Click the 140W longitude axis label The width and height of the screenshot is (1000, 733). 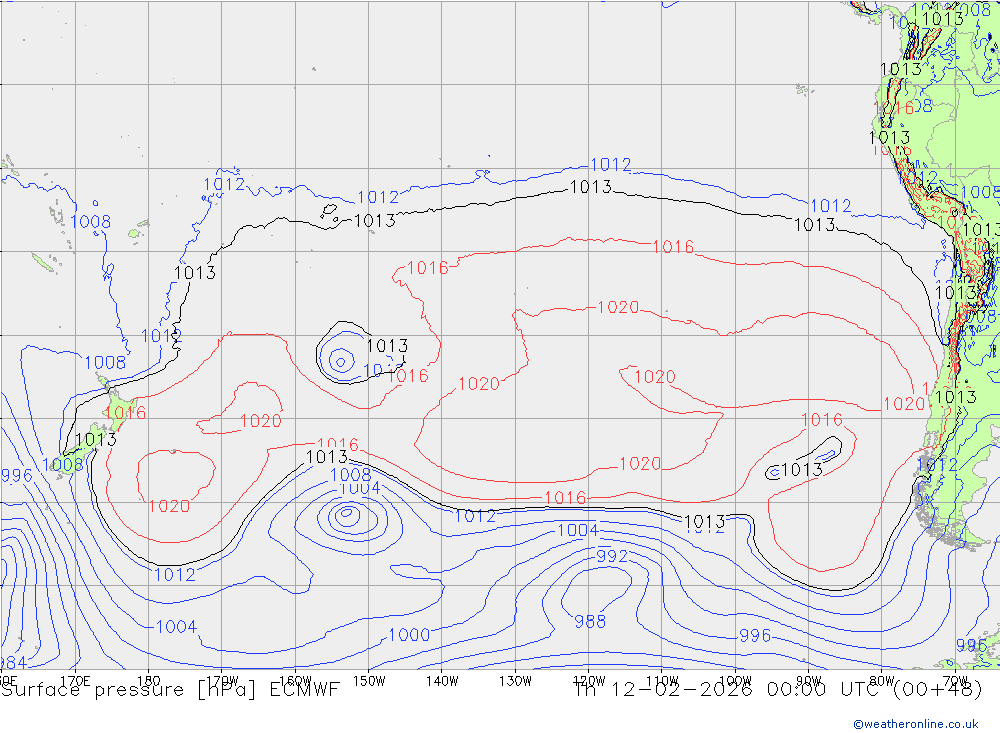pyautogui.click(x=442, y=681)
